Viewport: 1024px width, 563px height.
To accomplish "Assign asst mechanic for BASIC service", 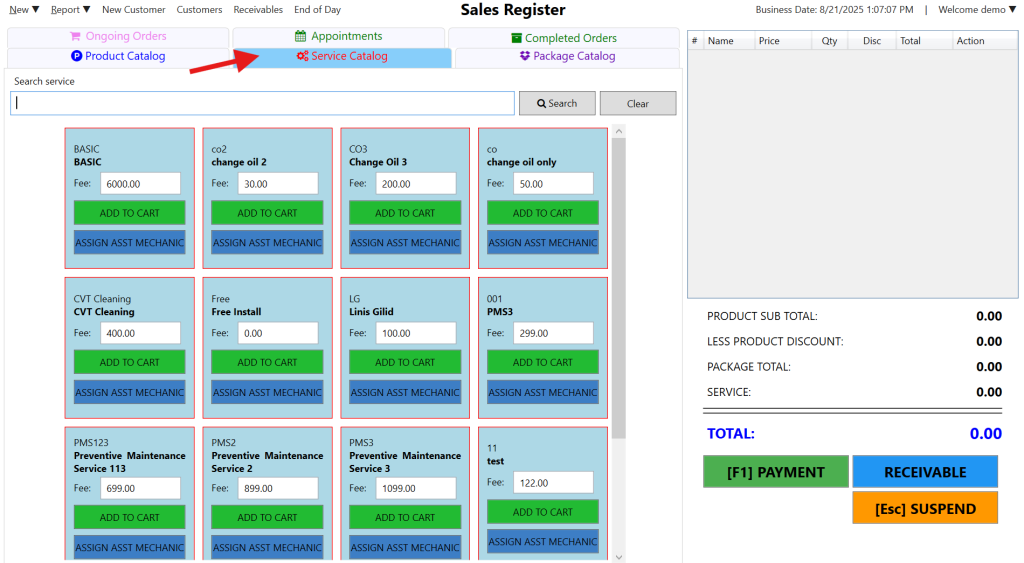I will point(129,242).
